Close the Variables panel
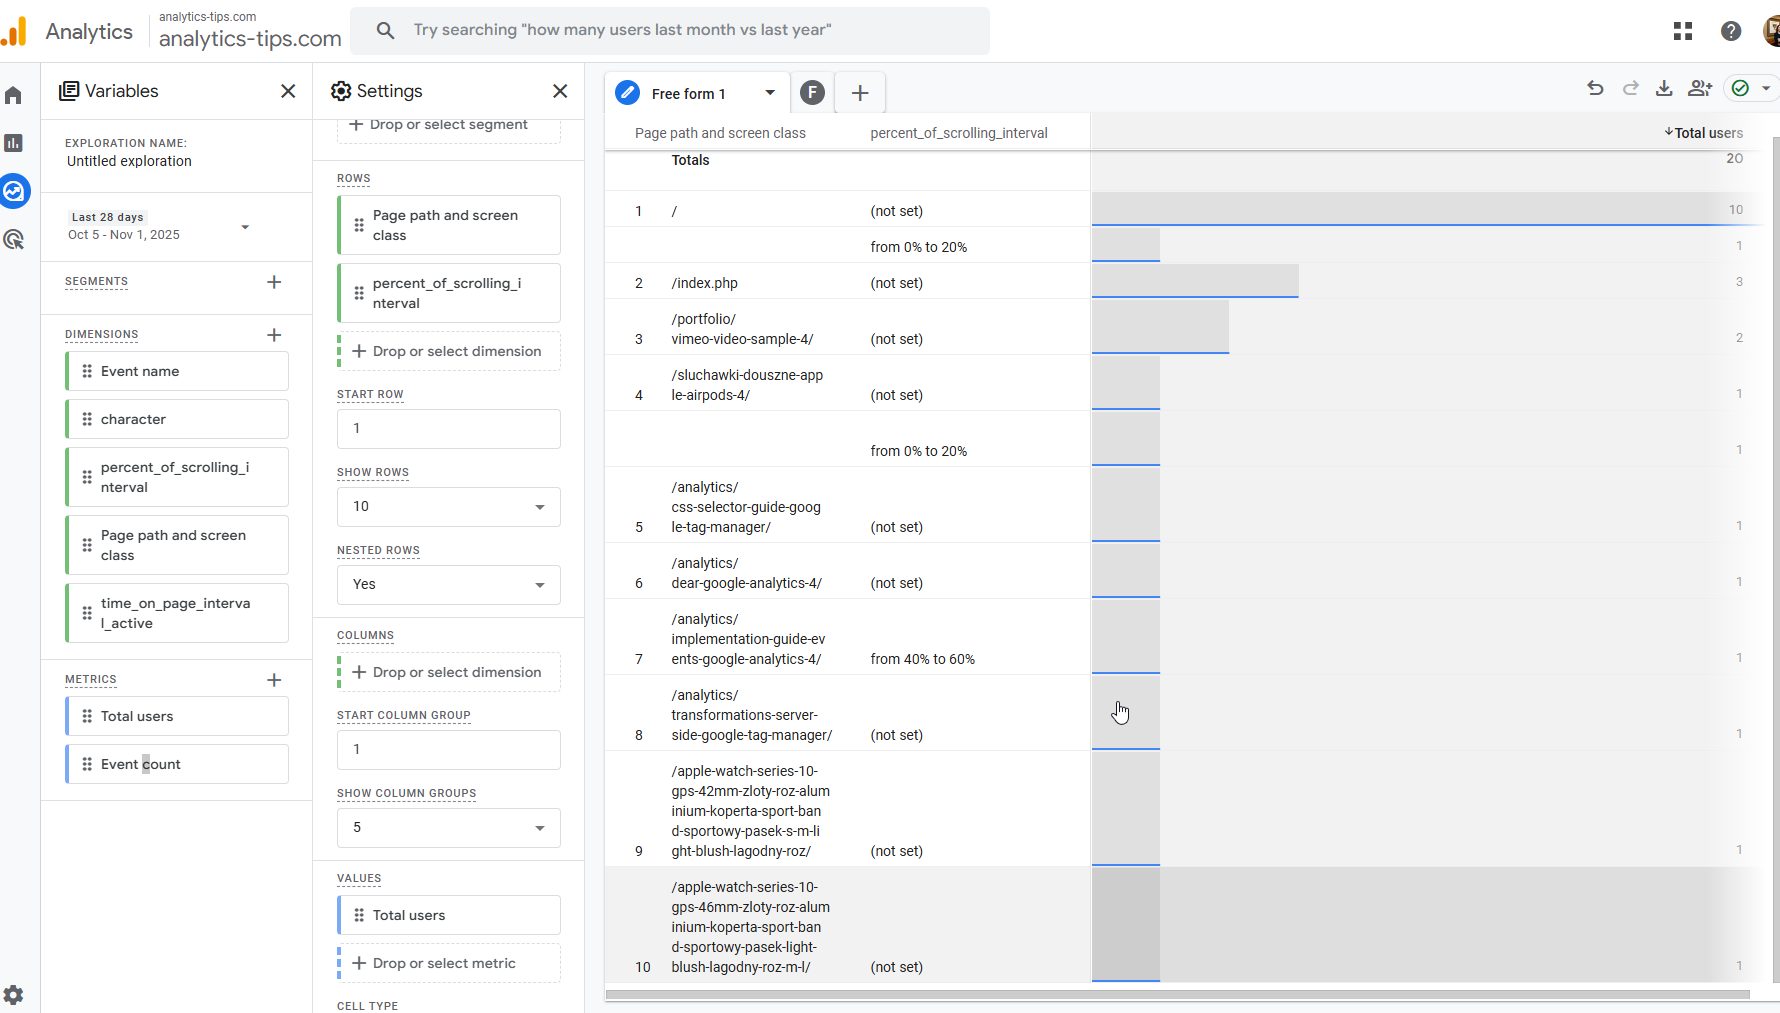The height and width of the screenshot is (1013, 1780). 288,91
